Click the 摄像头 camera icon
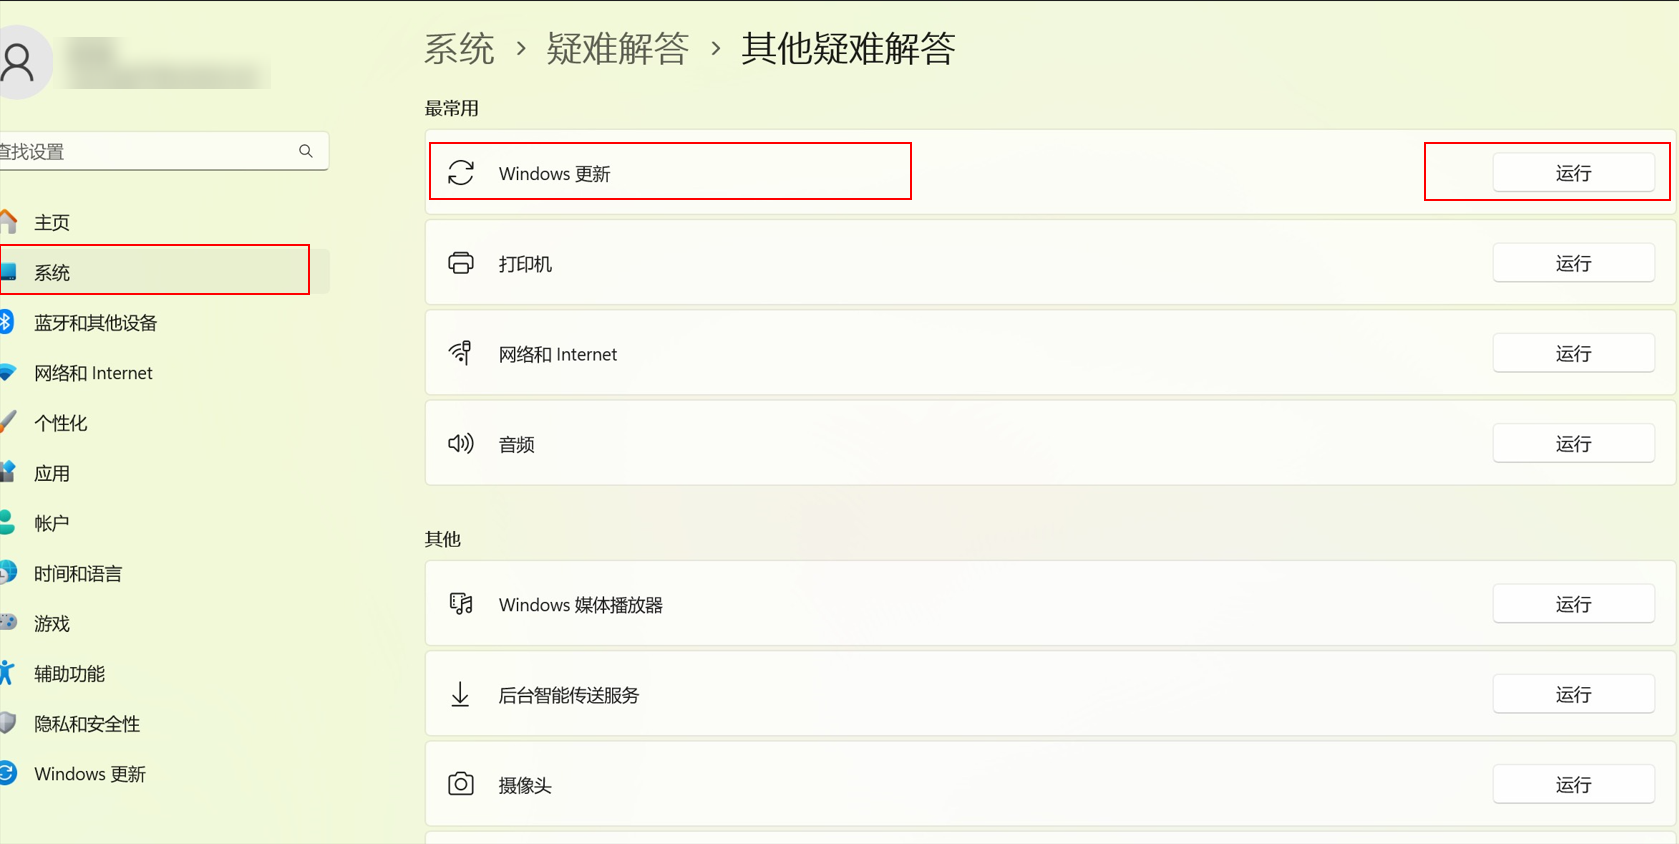The width and height of the screenshot is (1679, 844). tap(461, 784)
